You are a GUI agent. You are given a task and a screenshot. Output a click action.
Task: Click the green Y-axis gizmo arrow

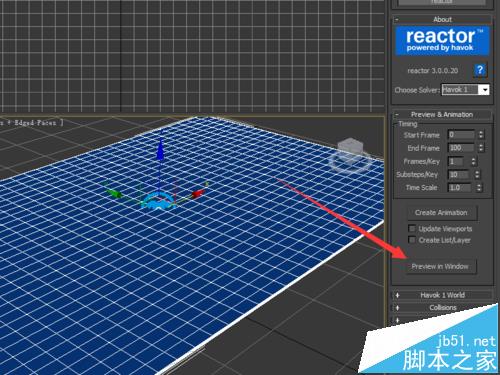pos(114,193)
